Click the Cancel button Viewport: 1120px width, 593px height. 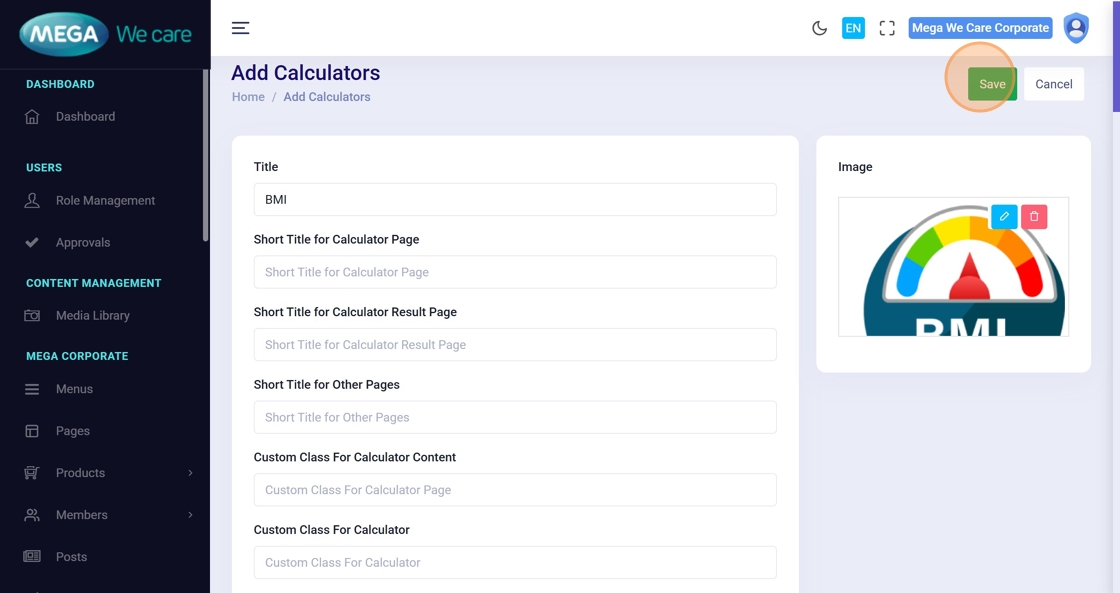coord(1053,84)
